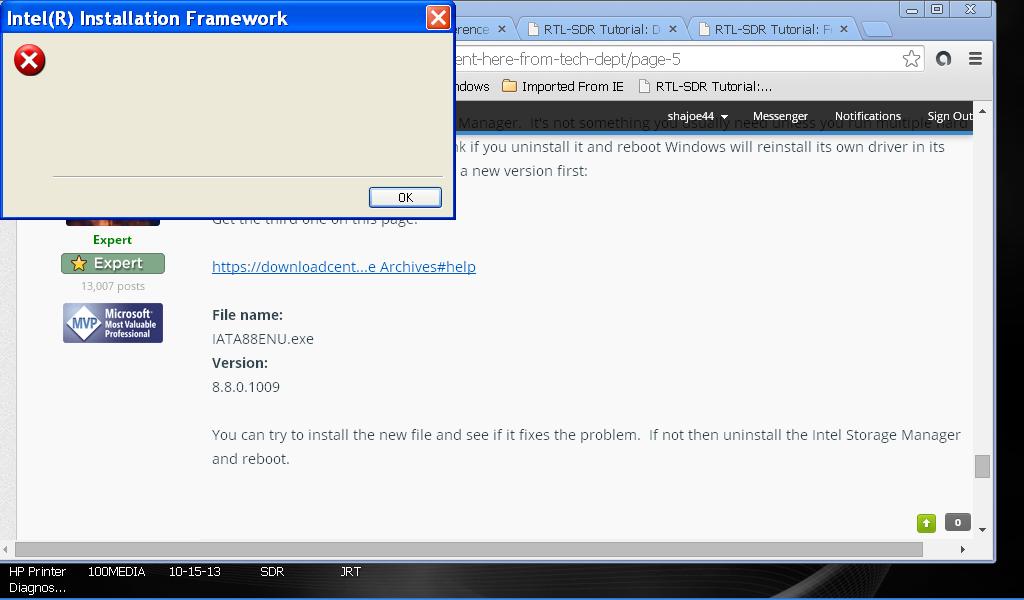
Task: Click Sign Out in the forum navbar
Action: coord(950,116)
